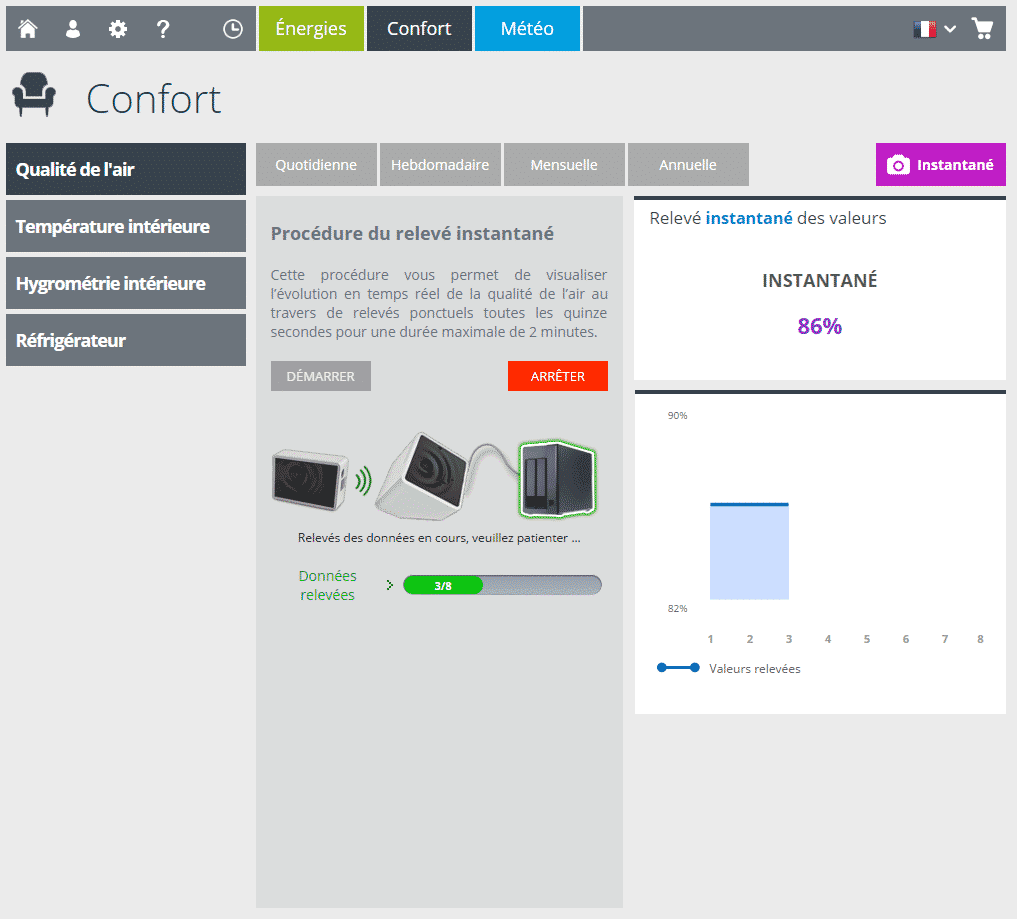Click the 3/8 data progress bar
The image size is (1017, 919).
pos(501,586)
